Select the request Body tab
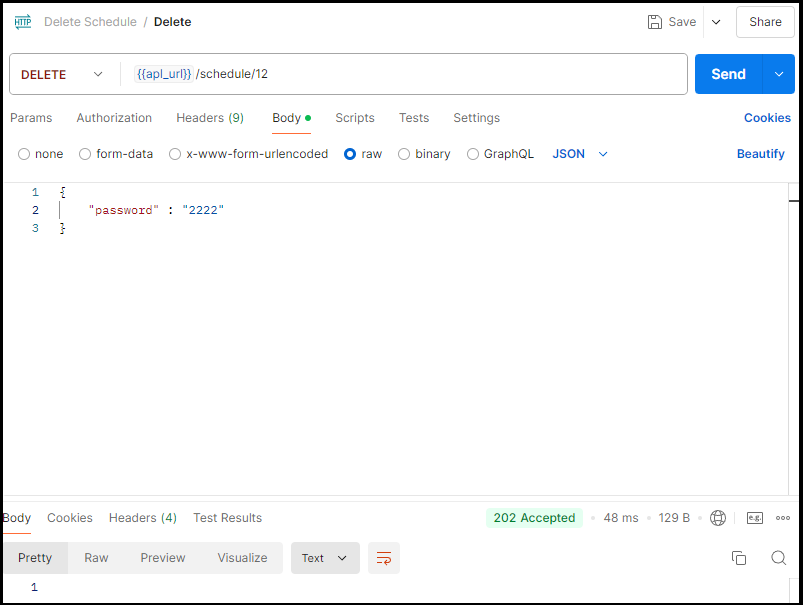This screenshot has width=803, height=605. point(291,118)
